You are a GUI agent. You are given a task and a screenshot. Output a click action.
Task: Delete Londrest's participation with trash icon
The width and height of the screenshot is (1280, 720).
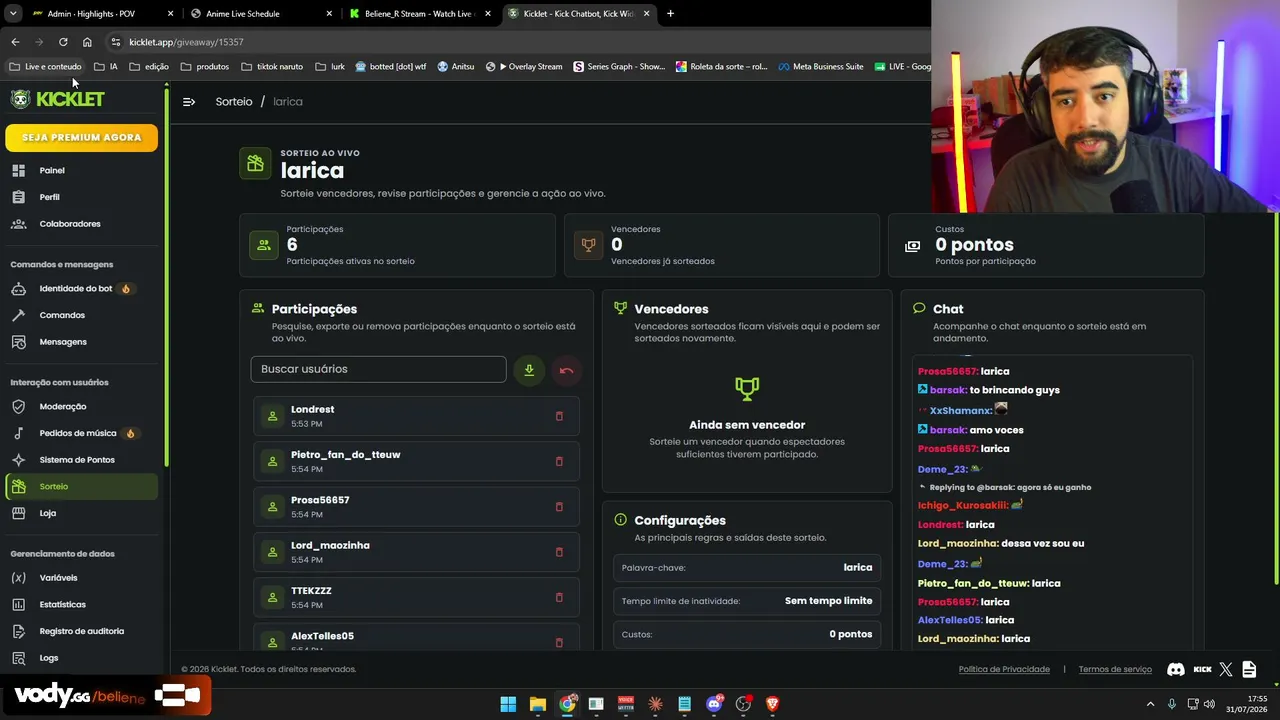559,416
